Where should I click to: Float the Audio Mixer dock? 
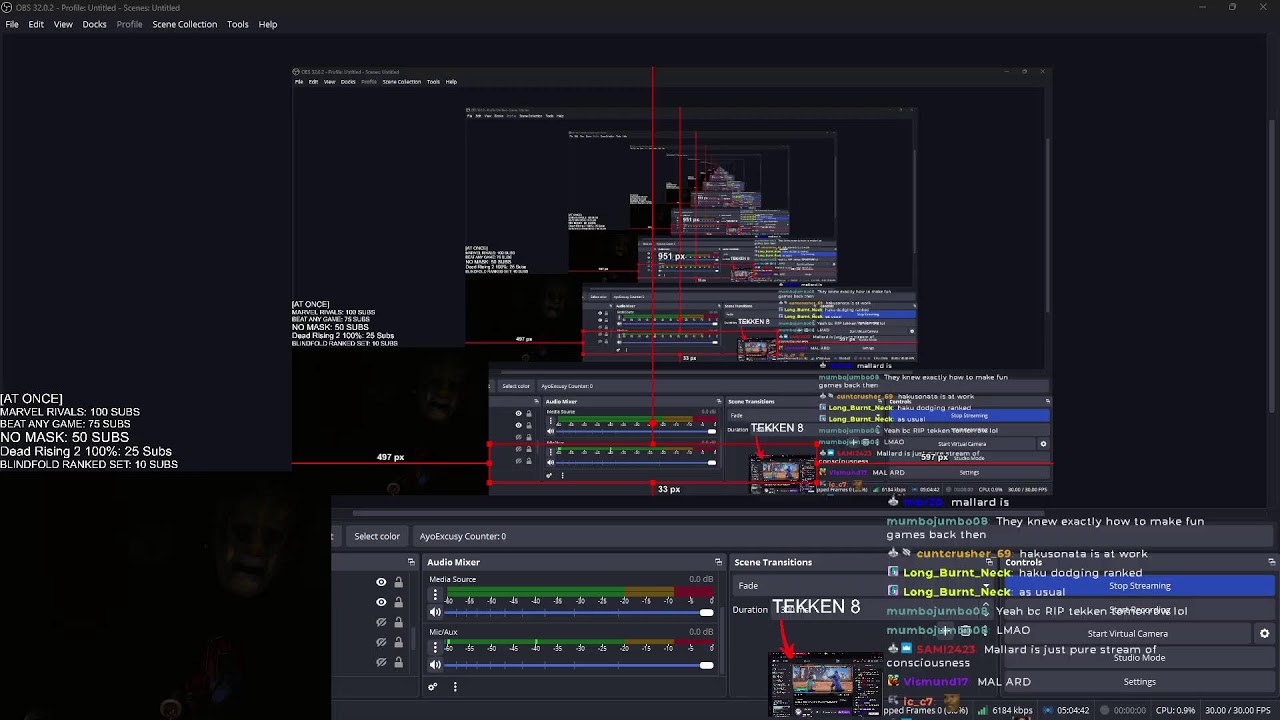click(718, 562)
